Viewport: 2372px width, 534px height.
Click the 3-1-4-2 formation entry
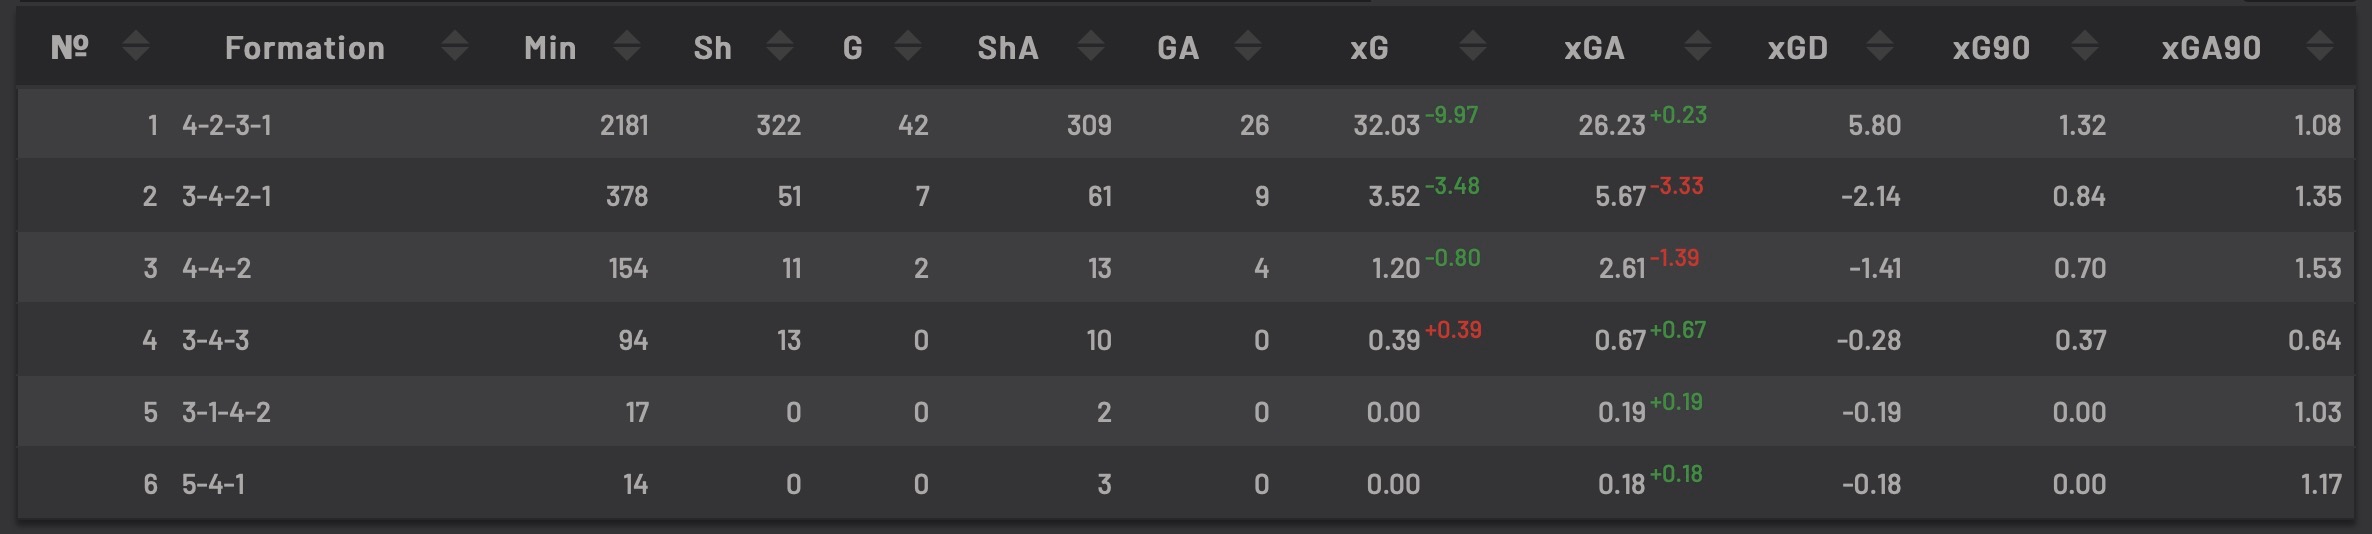[x=227, y=412]
